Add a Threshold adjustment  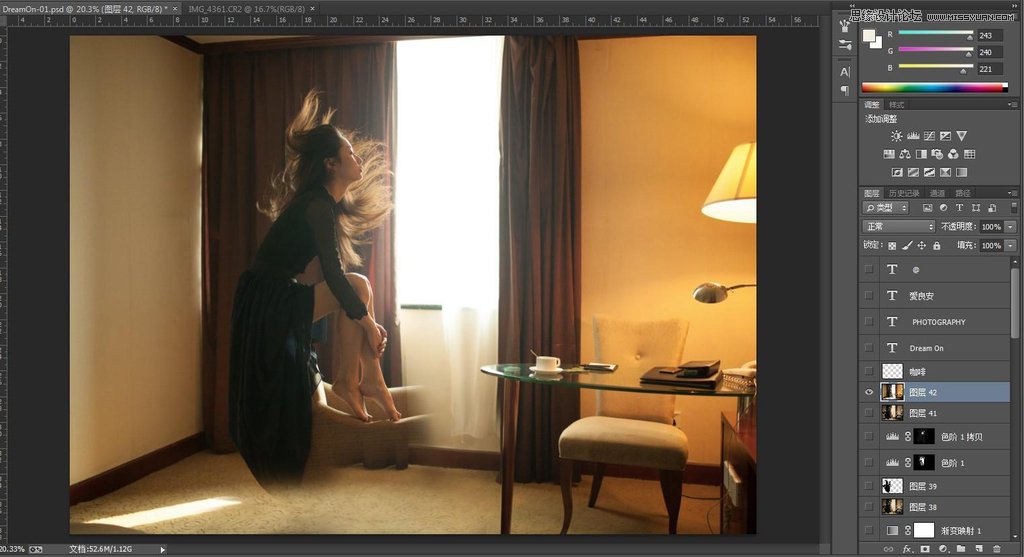[x=929, y=172]
